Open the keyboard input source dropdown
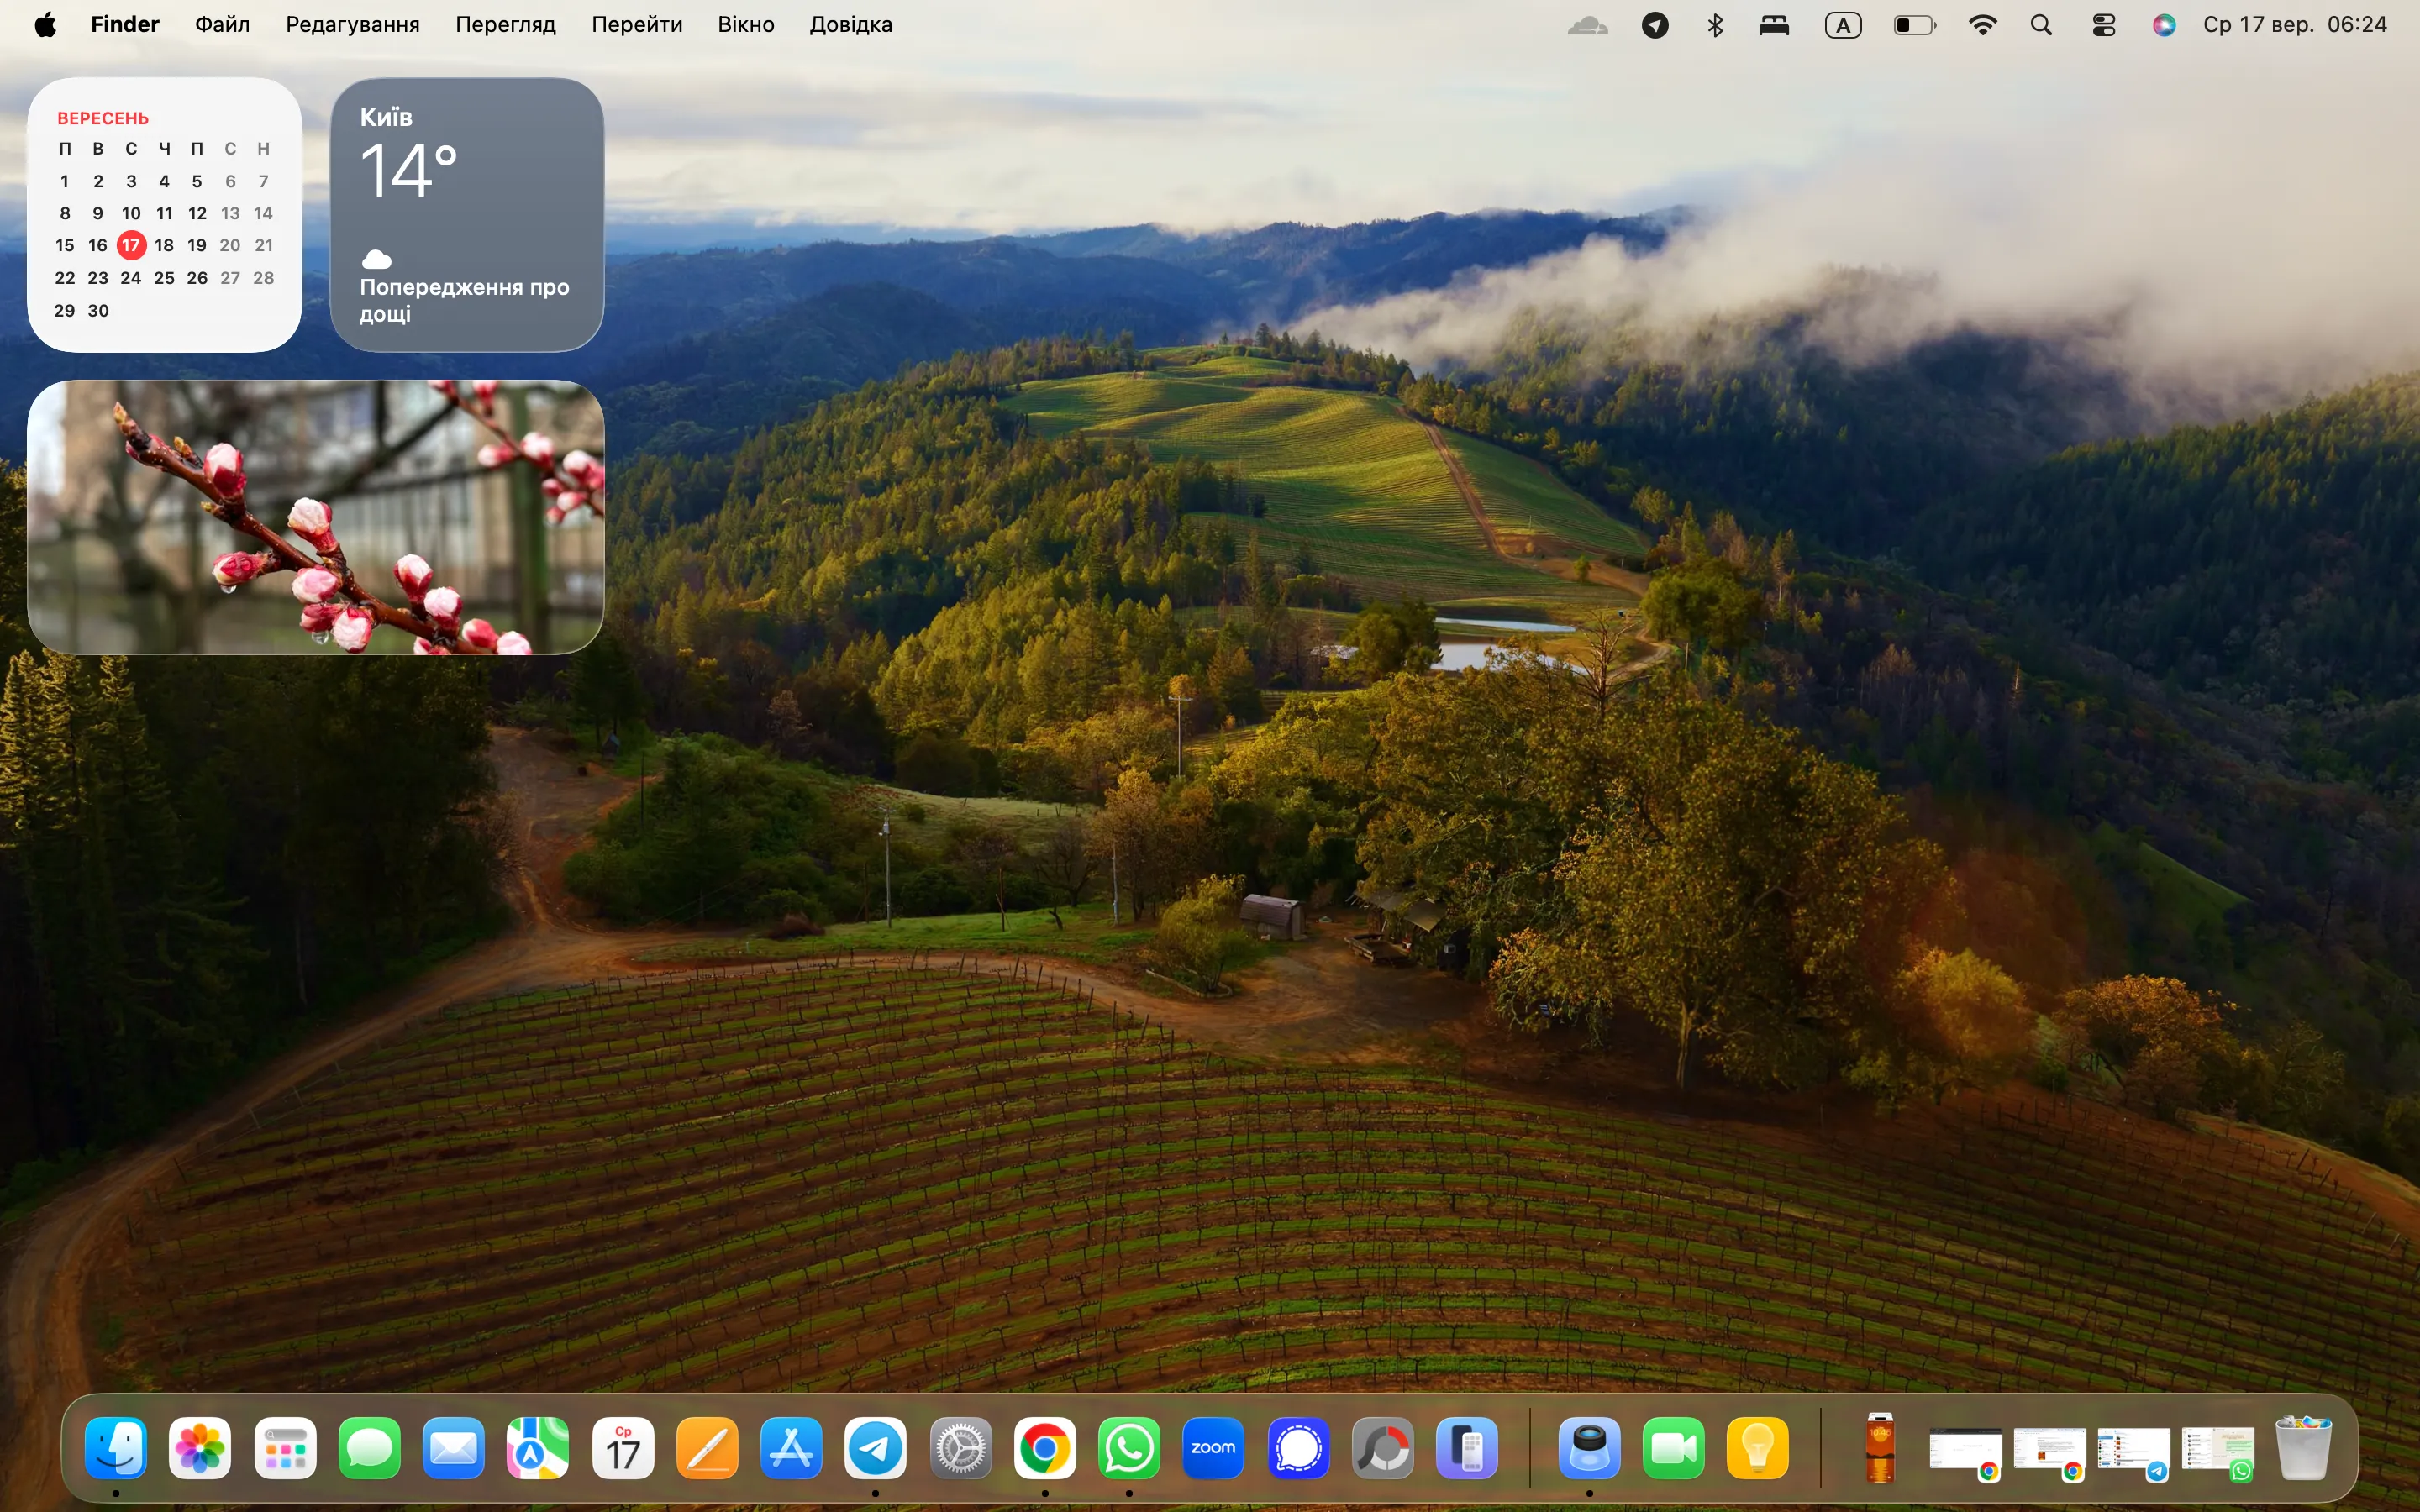This screenshot has width=2420, height=1512. point(1843,25)
